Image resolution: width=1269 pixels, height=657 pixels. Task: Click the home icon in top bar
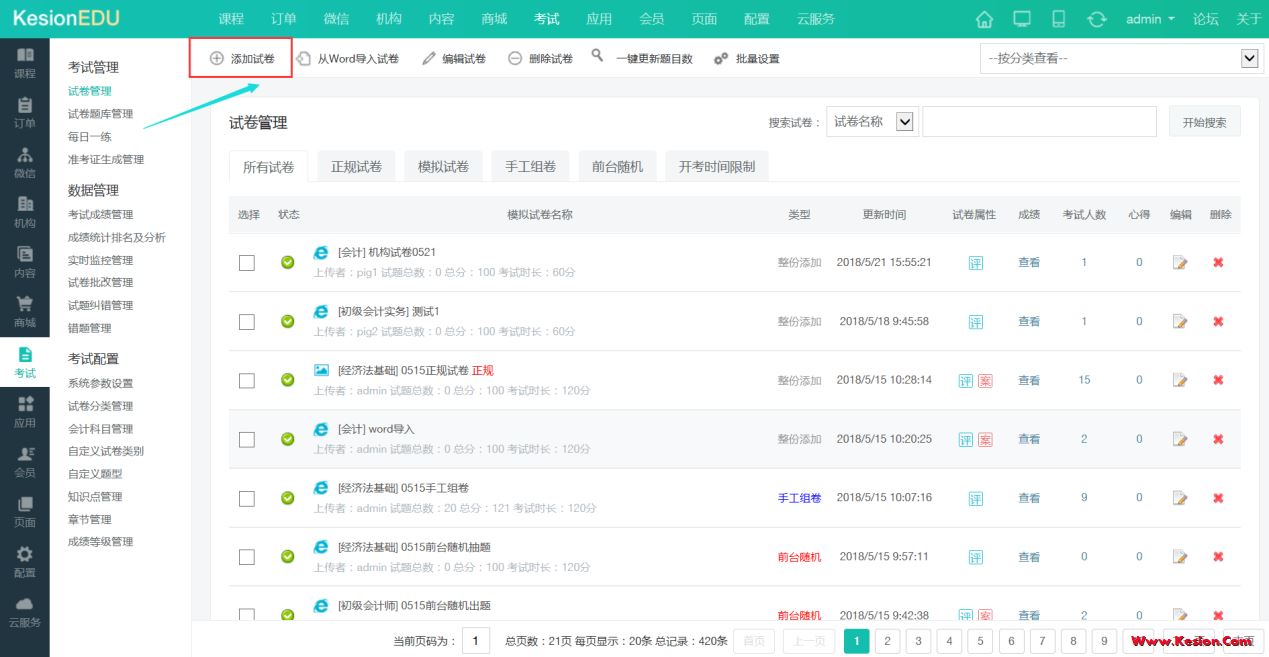pos(984,19)
